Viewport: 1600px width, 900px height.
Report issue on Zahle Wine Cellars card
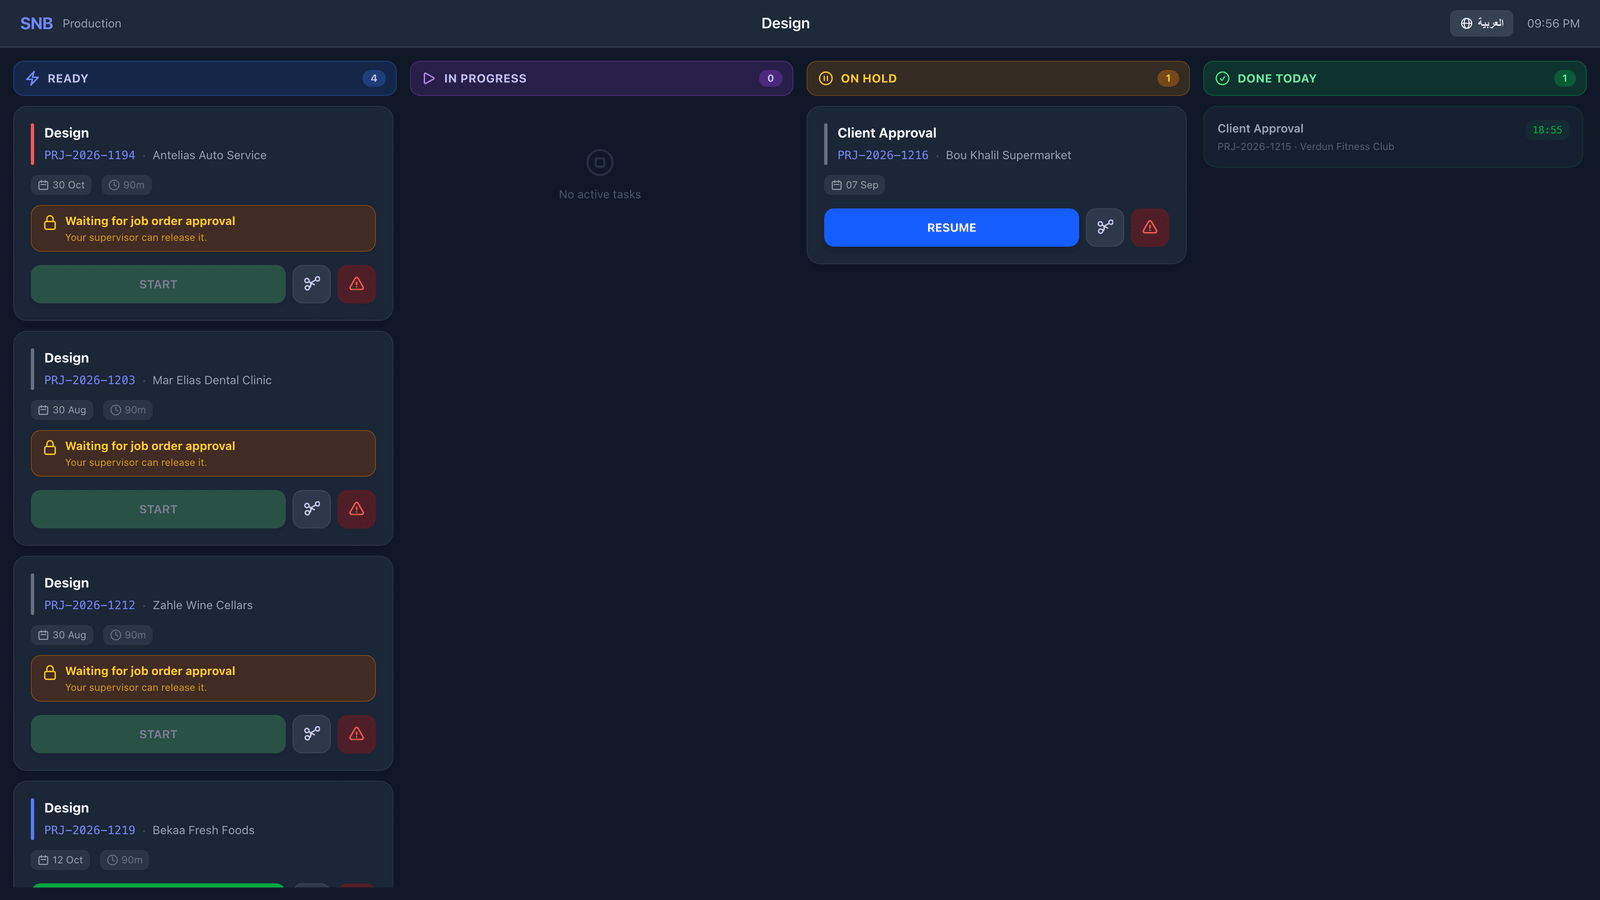(x=357, y=734)
